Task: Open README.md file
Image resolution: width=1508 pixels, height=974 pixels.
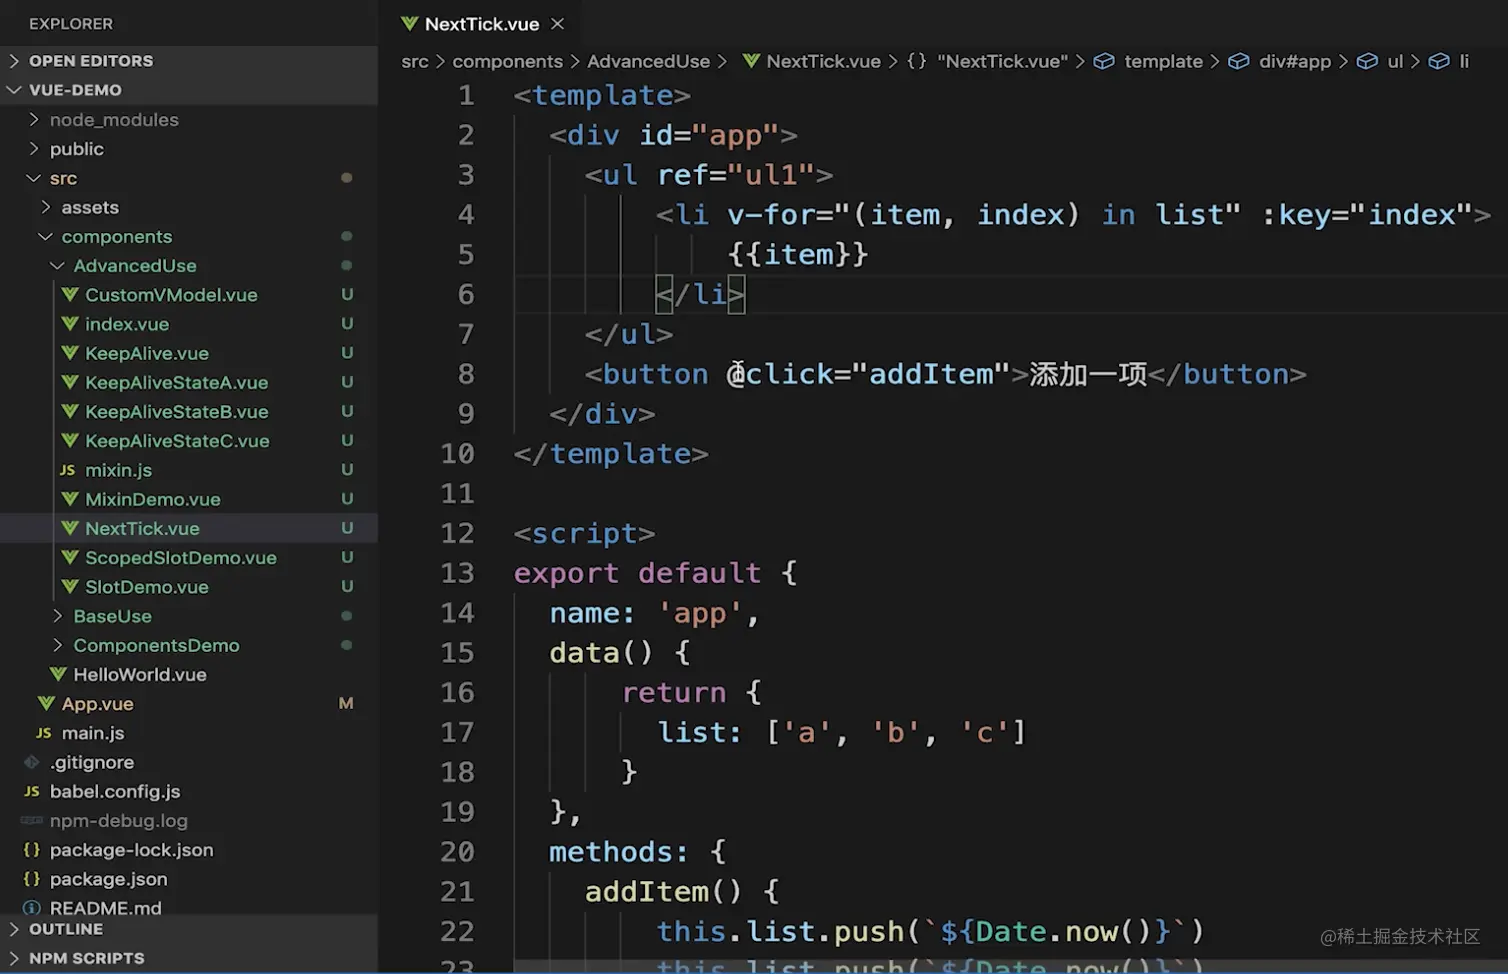Action: (105, 908)
